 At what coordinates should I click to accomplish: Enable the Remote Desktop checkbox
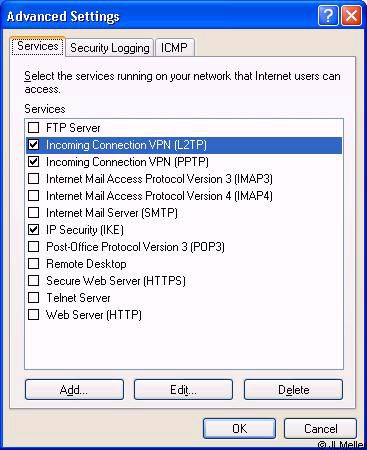point(34,264)
